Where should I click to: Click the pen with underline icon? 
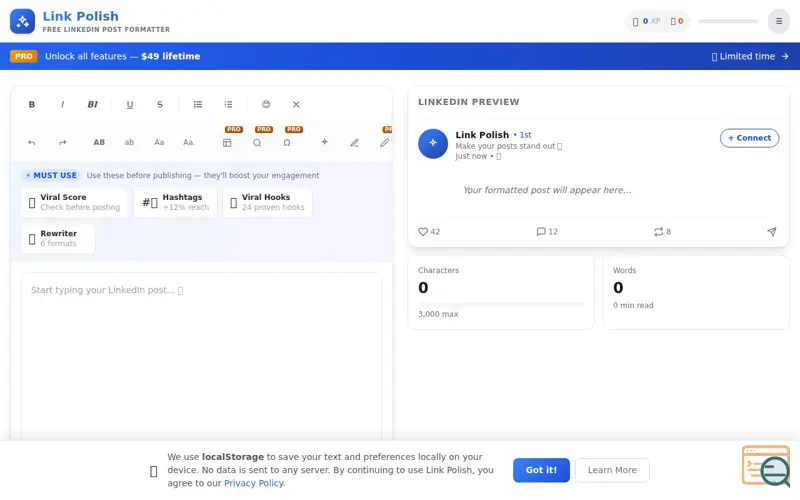pos(355,142)
